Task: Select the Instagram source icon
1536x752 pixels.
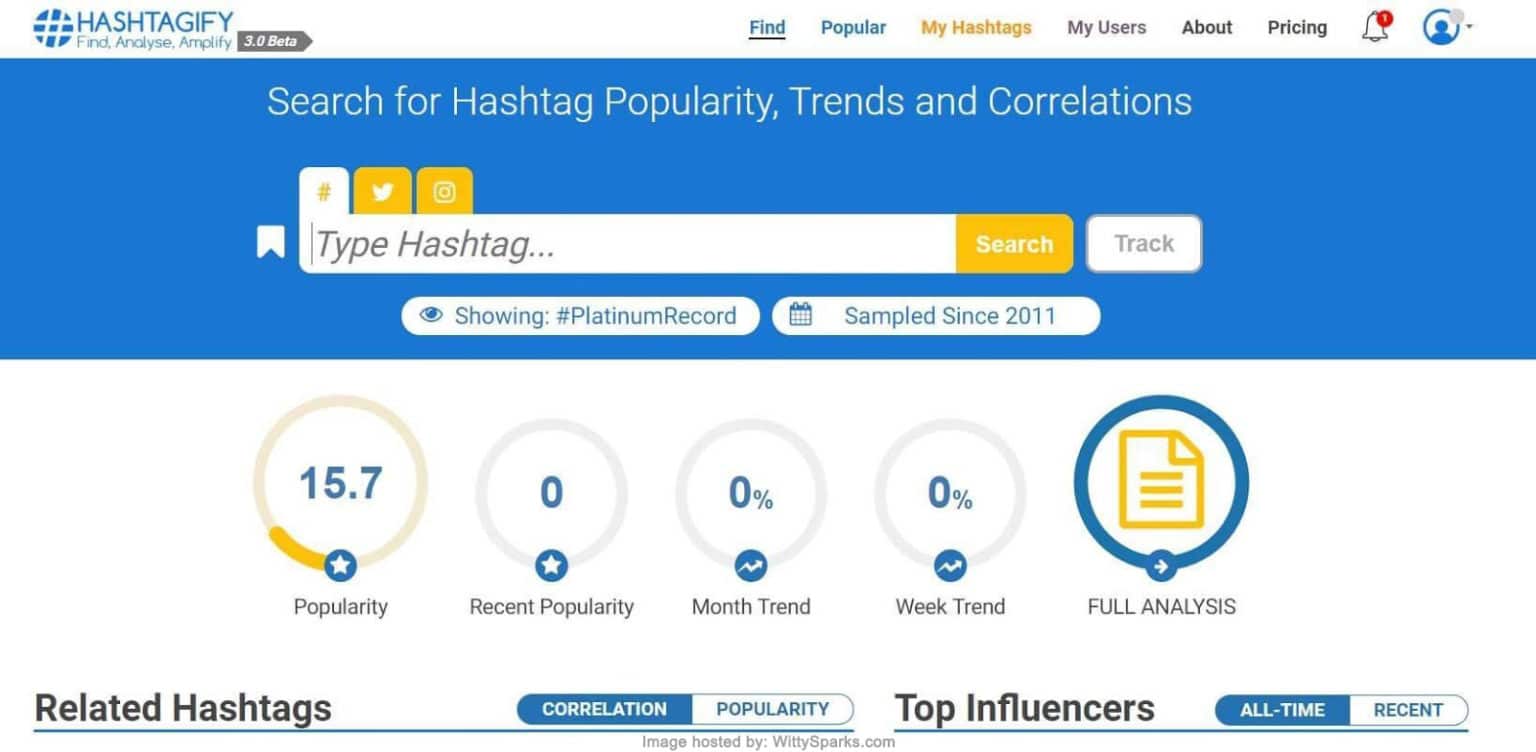Action: pos(444,191)
